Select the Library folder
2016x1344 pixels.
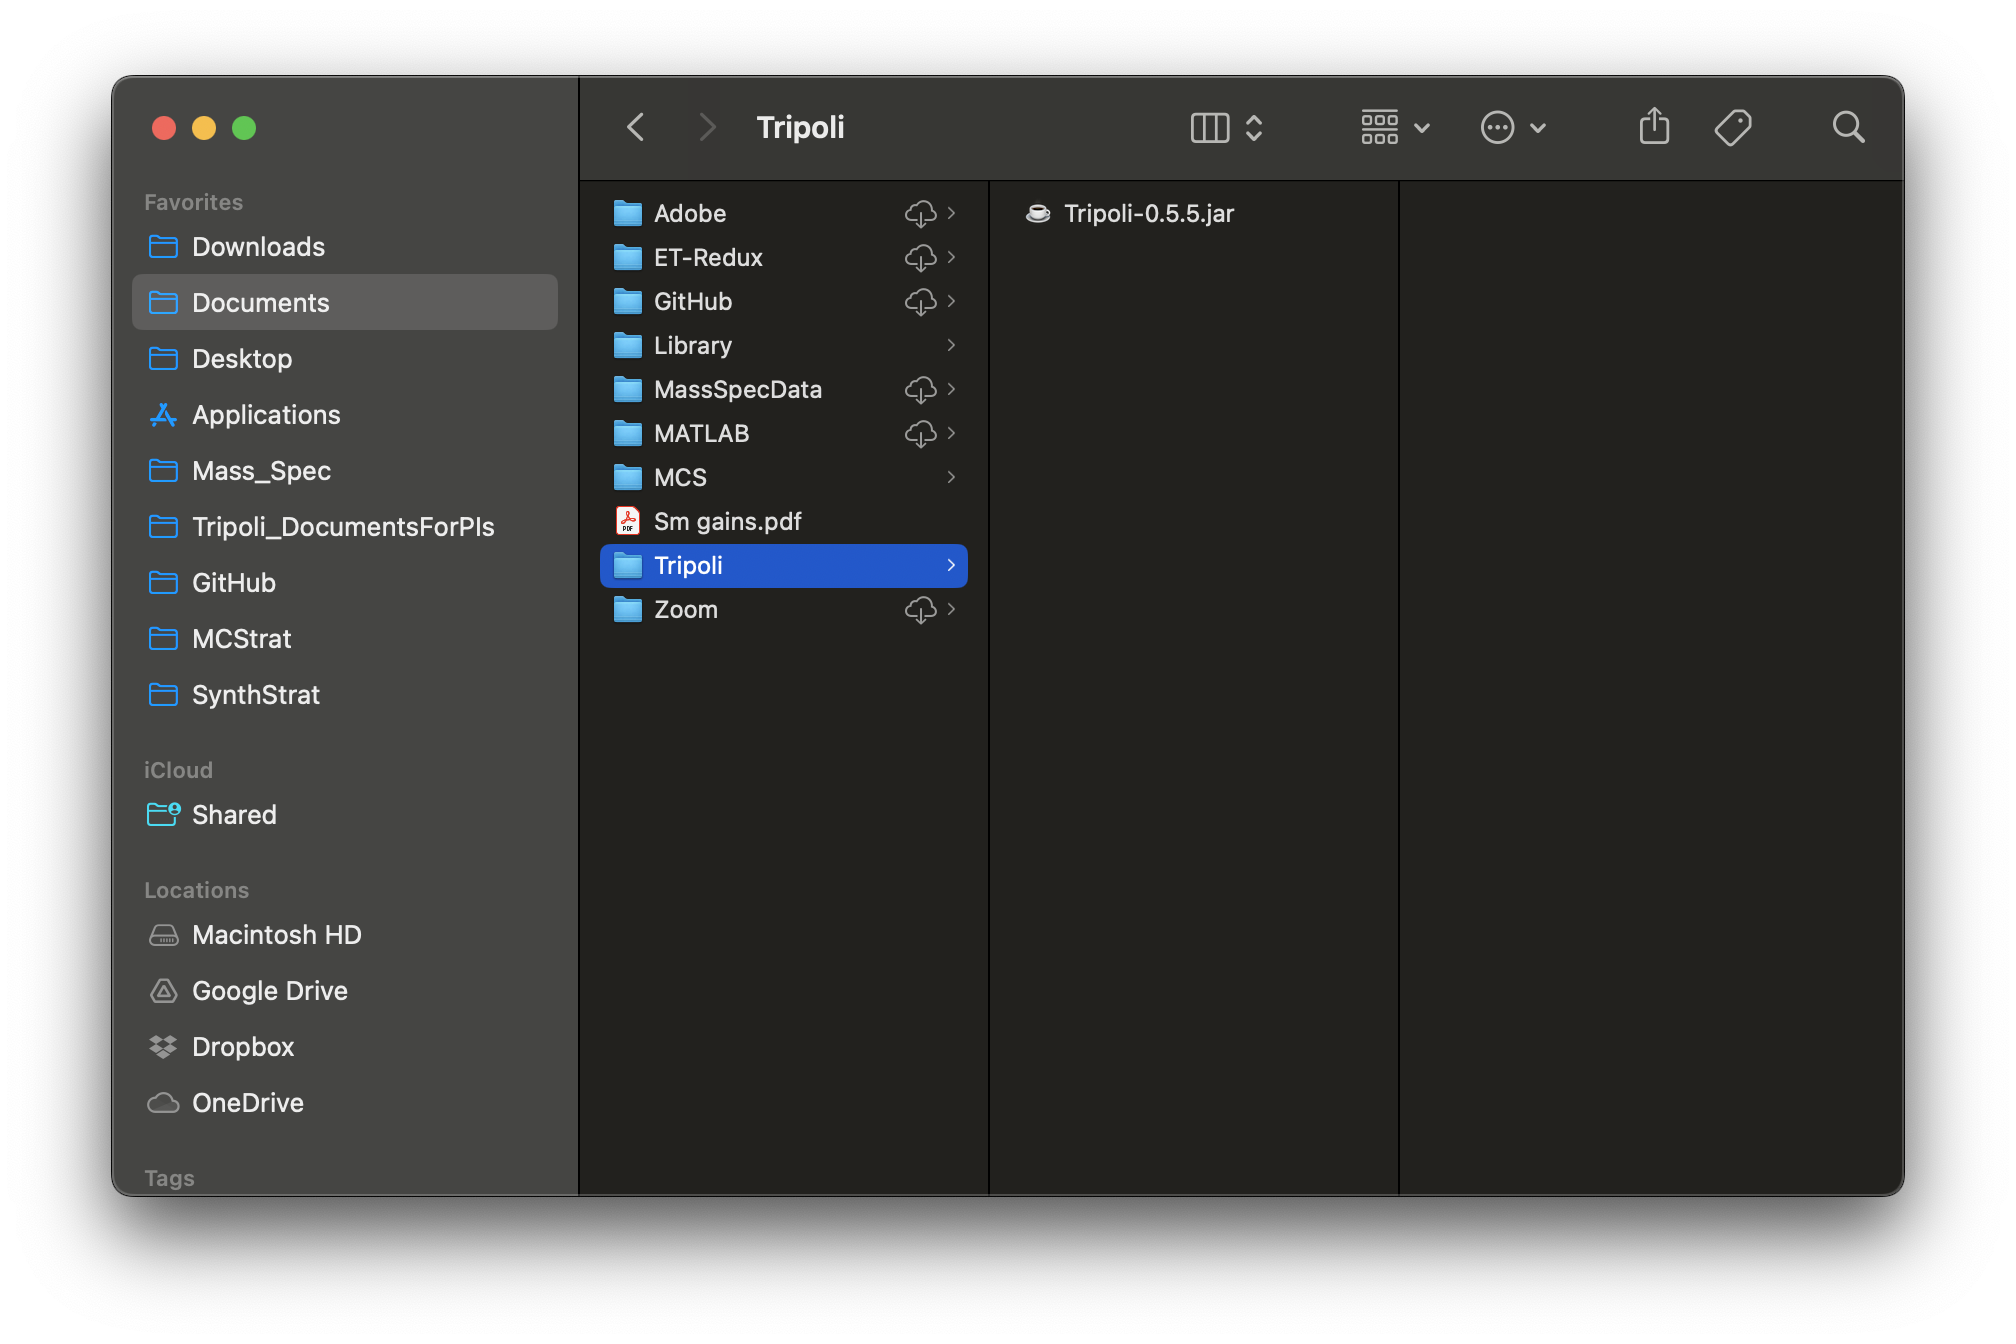784,345
